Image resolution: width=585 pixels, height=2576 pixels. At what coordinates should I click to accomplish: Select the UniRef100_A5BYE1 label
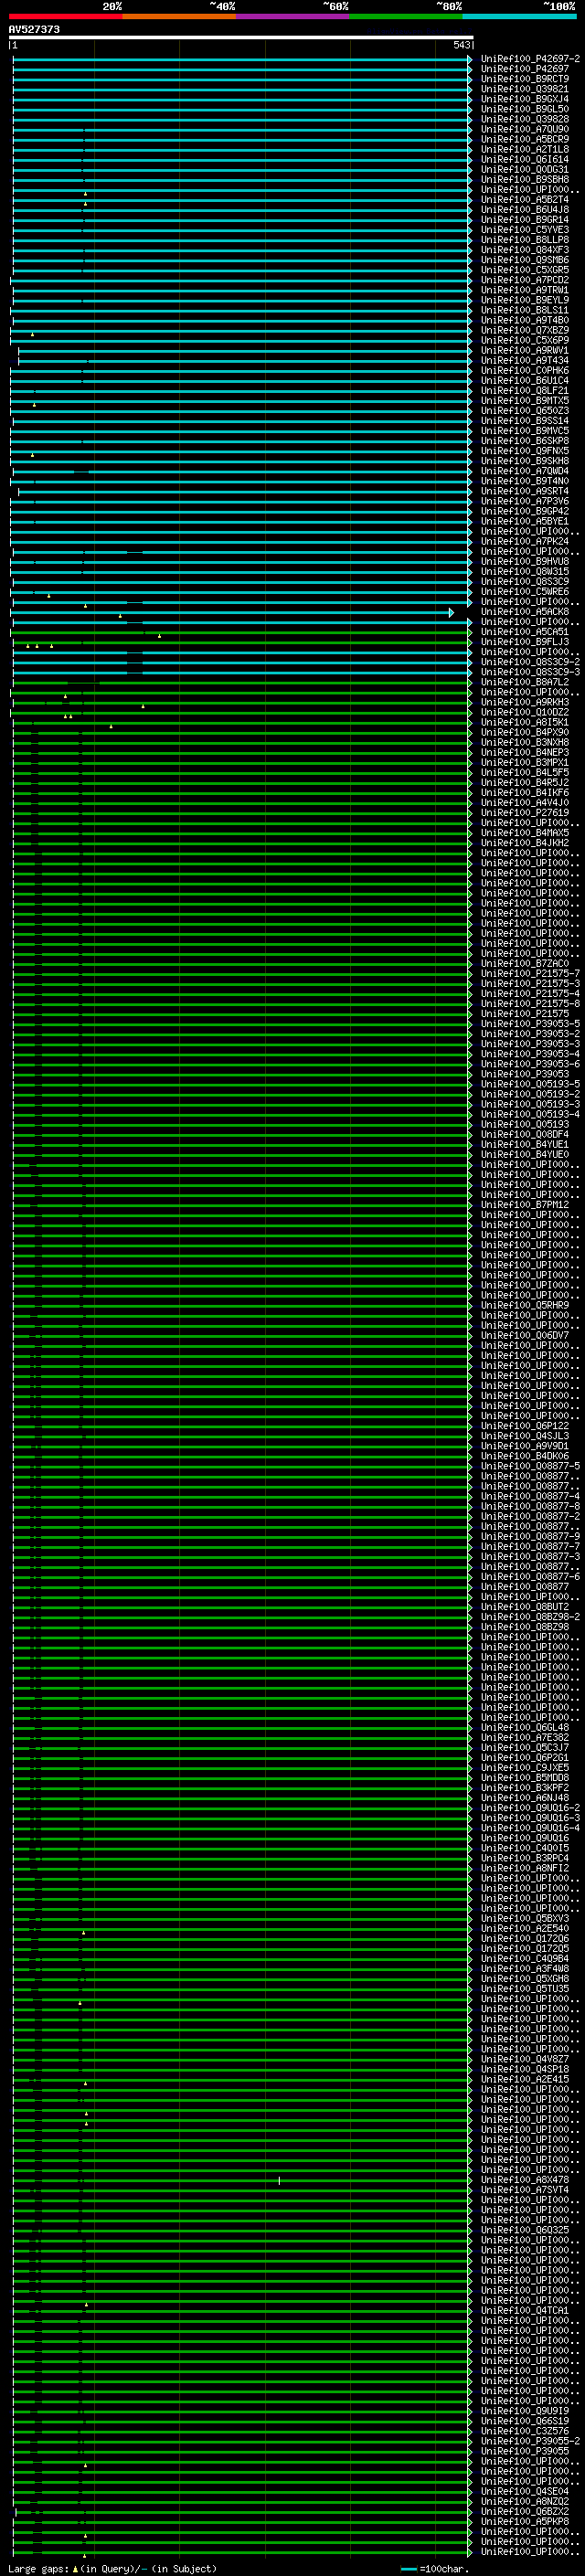[x=525, y=521]
